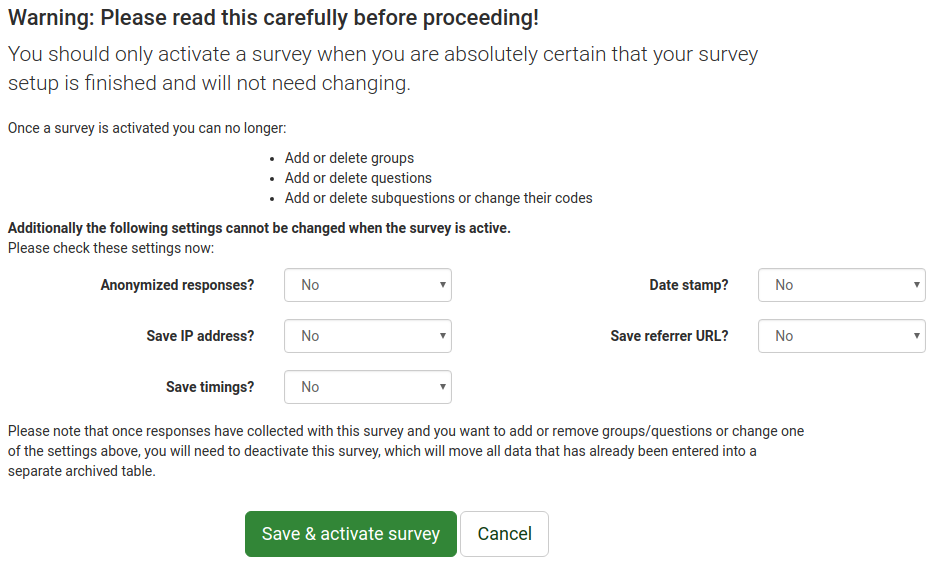Click the arrow on Save referrer URL select
The width and height of the screenshot is (935, 563).
[x=917, y=336]
